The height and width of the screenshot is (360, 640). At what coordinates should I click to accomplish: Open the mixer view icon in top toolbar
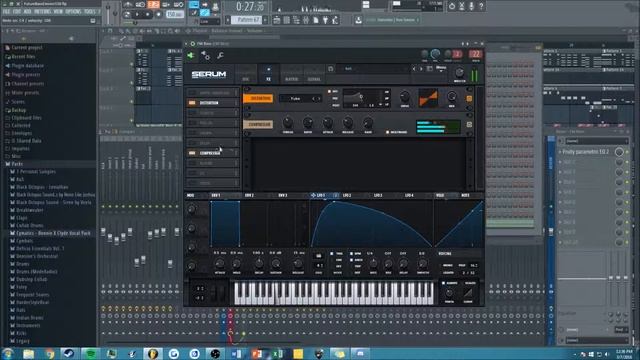point(306,20)
